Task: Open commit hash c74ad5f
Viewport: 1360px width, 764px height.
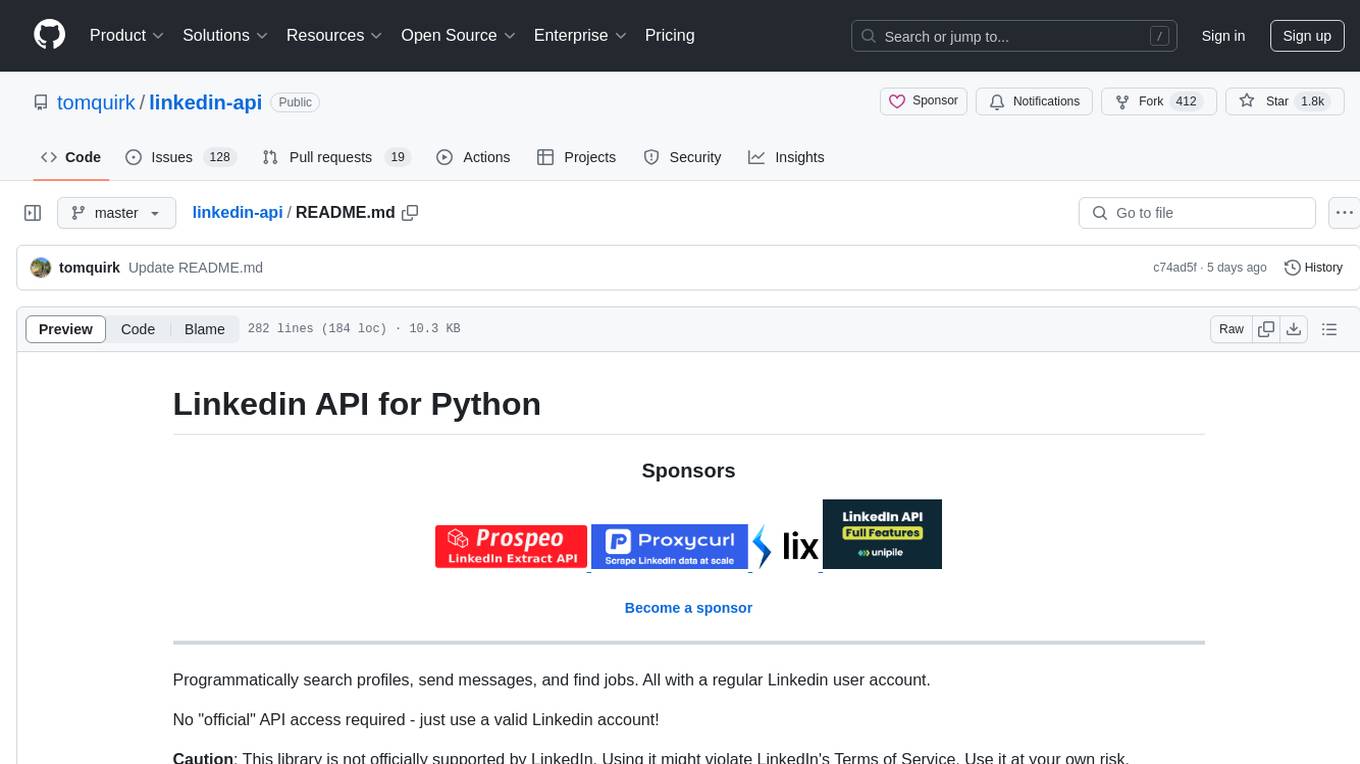Action: click(x=1174, y=267)
